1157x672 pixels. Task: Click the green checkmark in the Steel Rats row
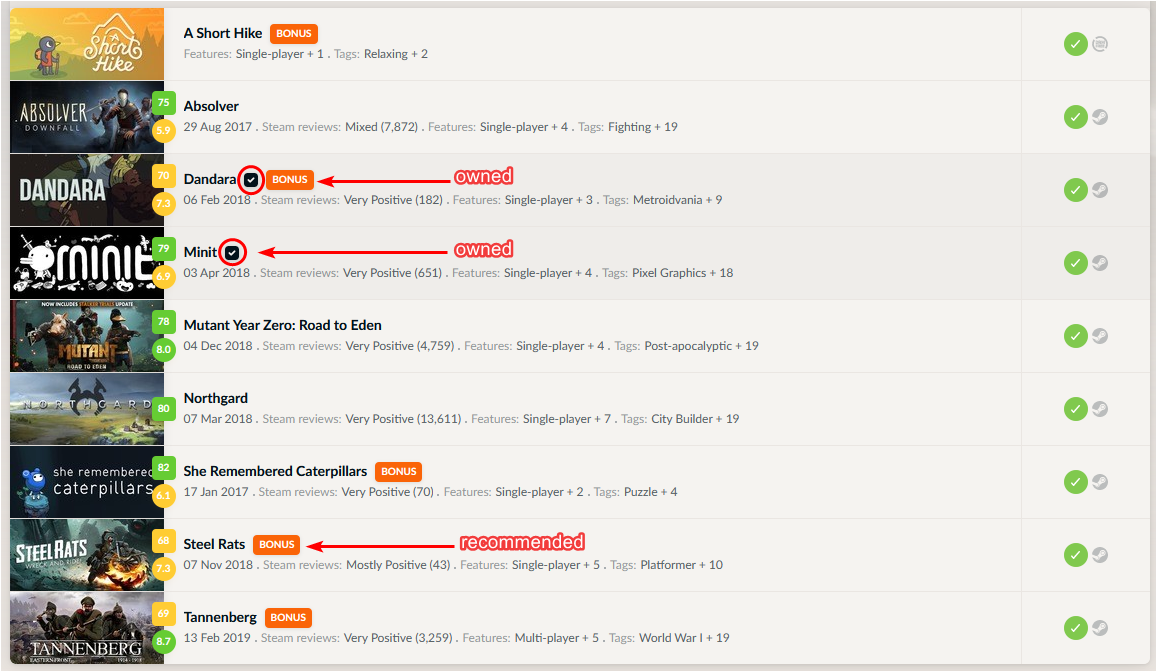(1075, 555)
